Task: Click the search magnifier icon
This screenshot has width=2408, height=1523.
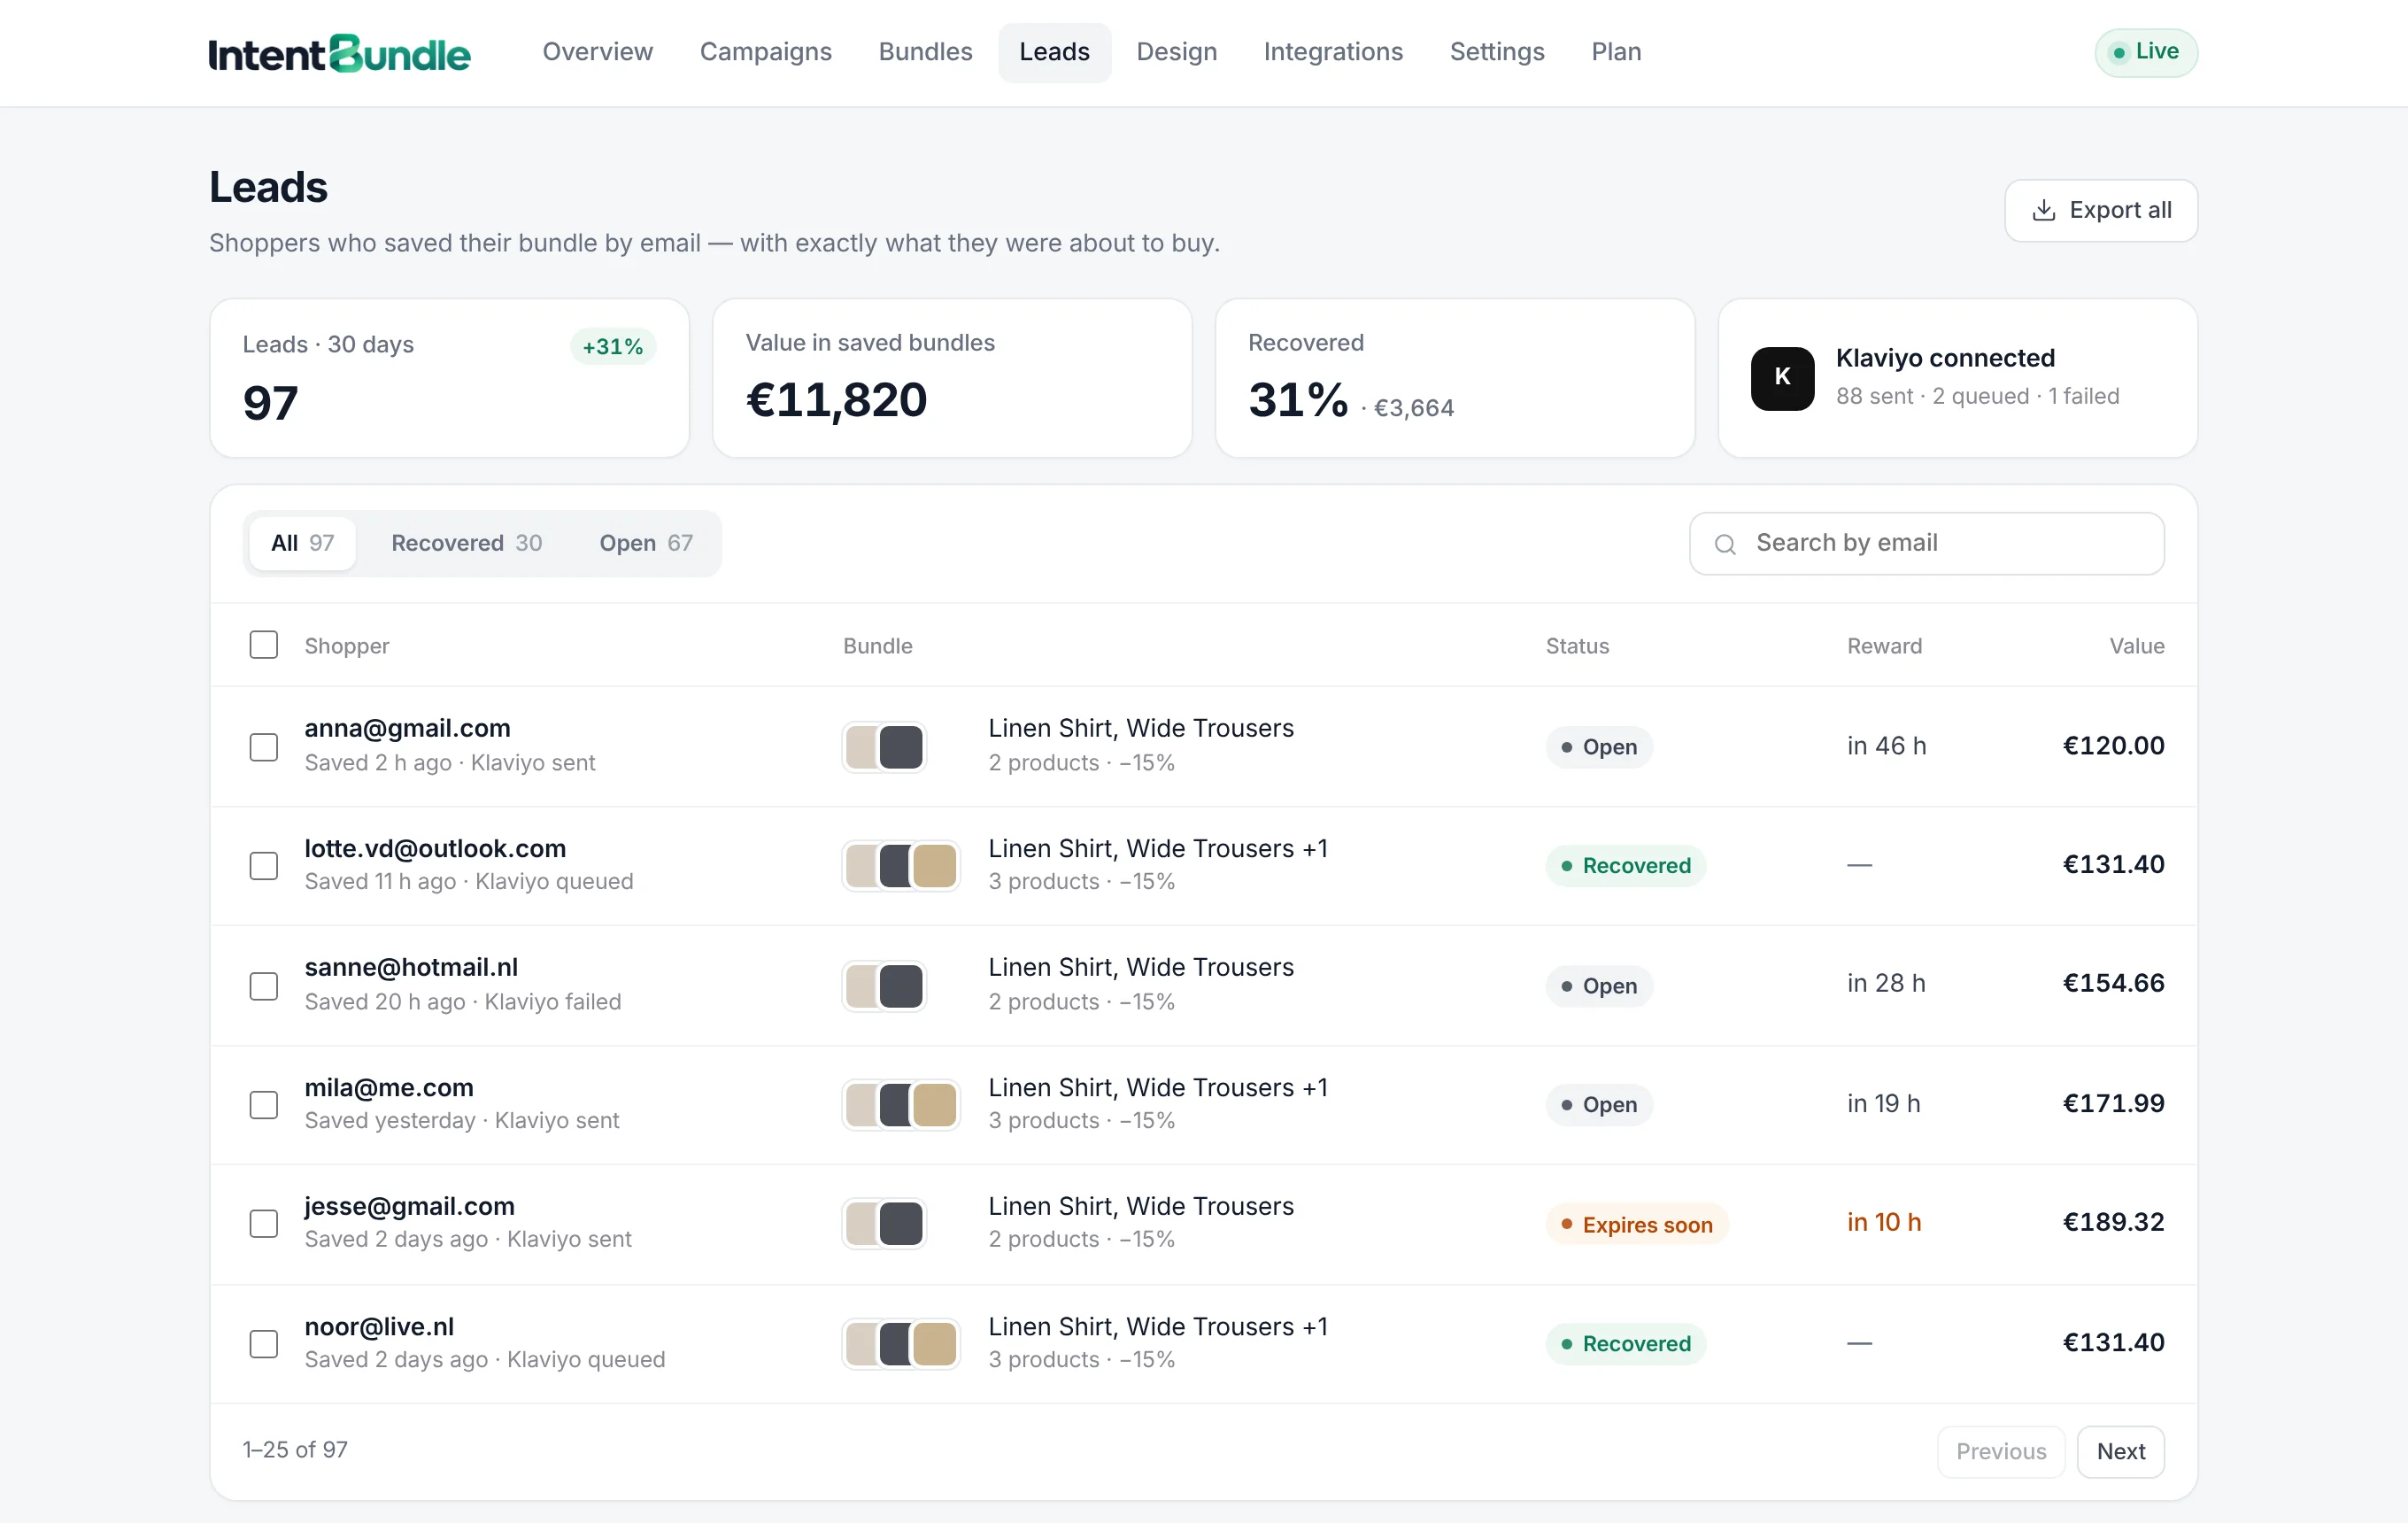Action: (1725, 544)
